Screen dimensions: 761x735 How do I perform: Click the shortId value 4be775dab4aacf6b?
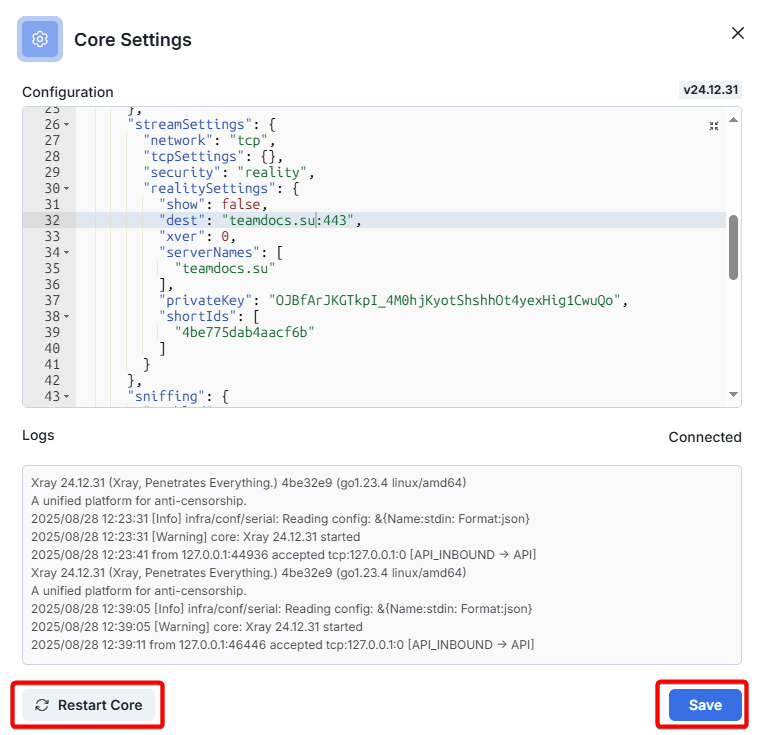tap(244, 333)
